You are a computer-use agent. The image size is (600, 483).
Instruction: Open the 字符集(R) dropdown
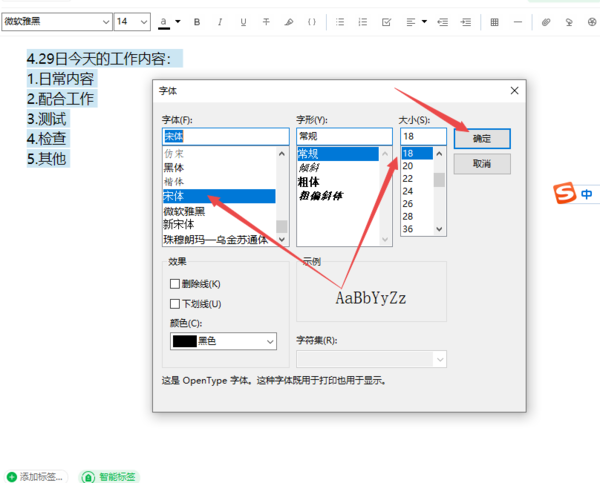coord(371,359)
